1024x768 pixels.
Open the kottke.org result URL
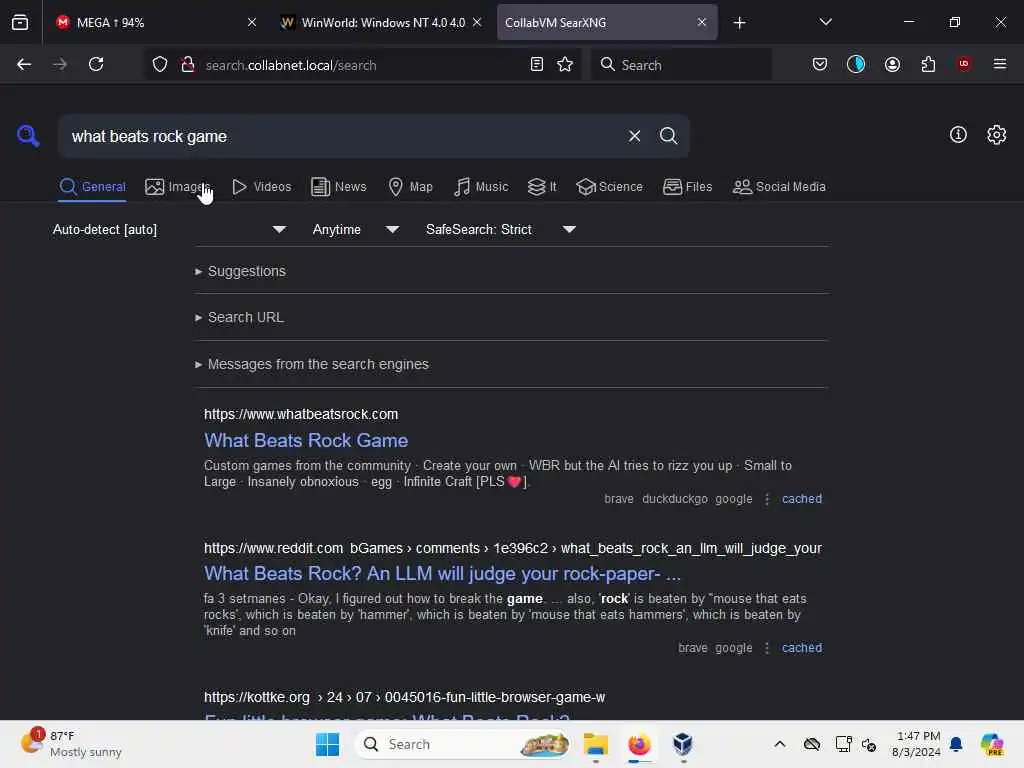click(404, 697)
